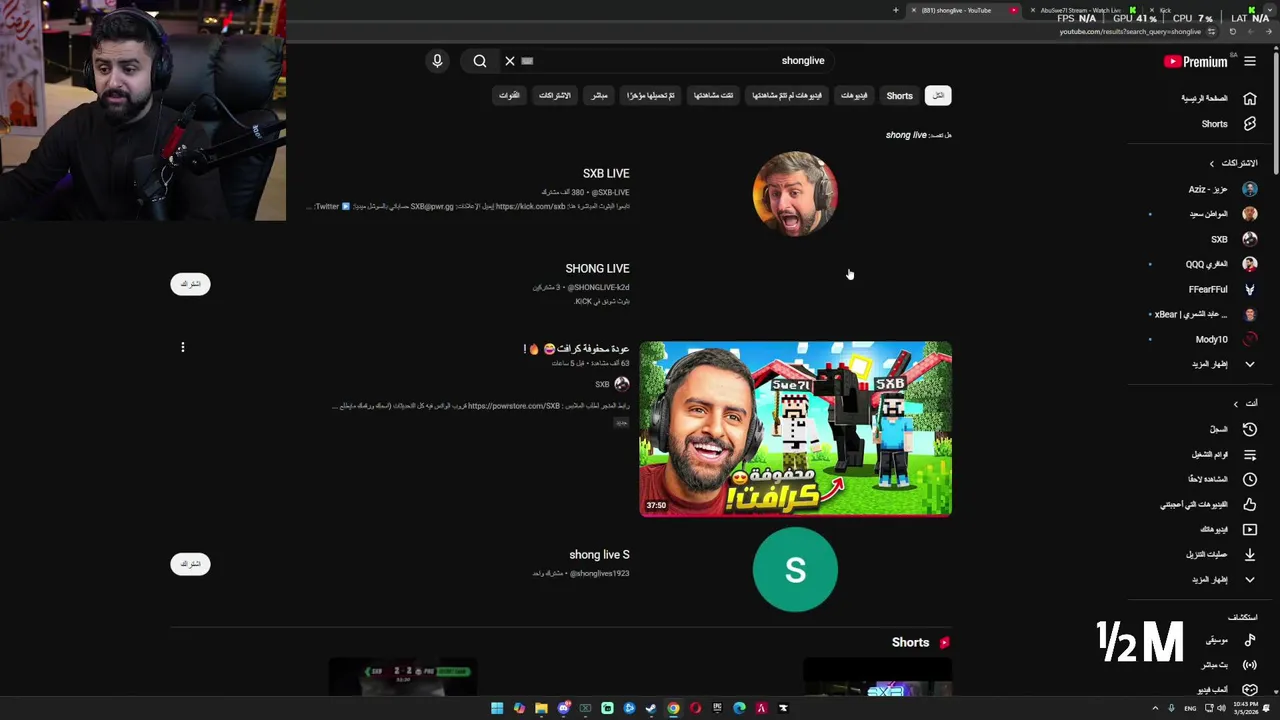
Task: Start voice search with the microphone icon
Action: [x=437, y=61]
